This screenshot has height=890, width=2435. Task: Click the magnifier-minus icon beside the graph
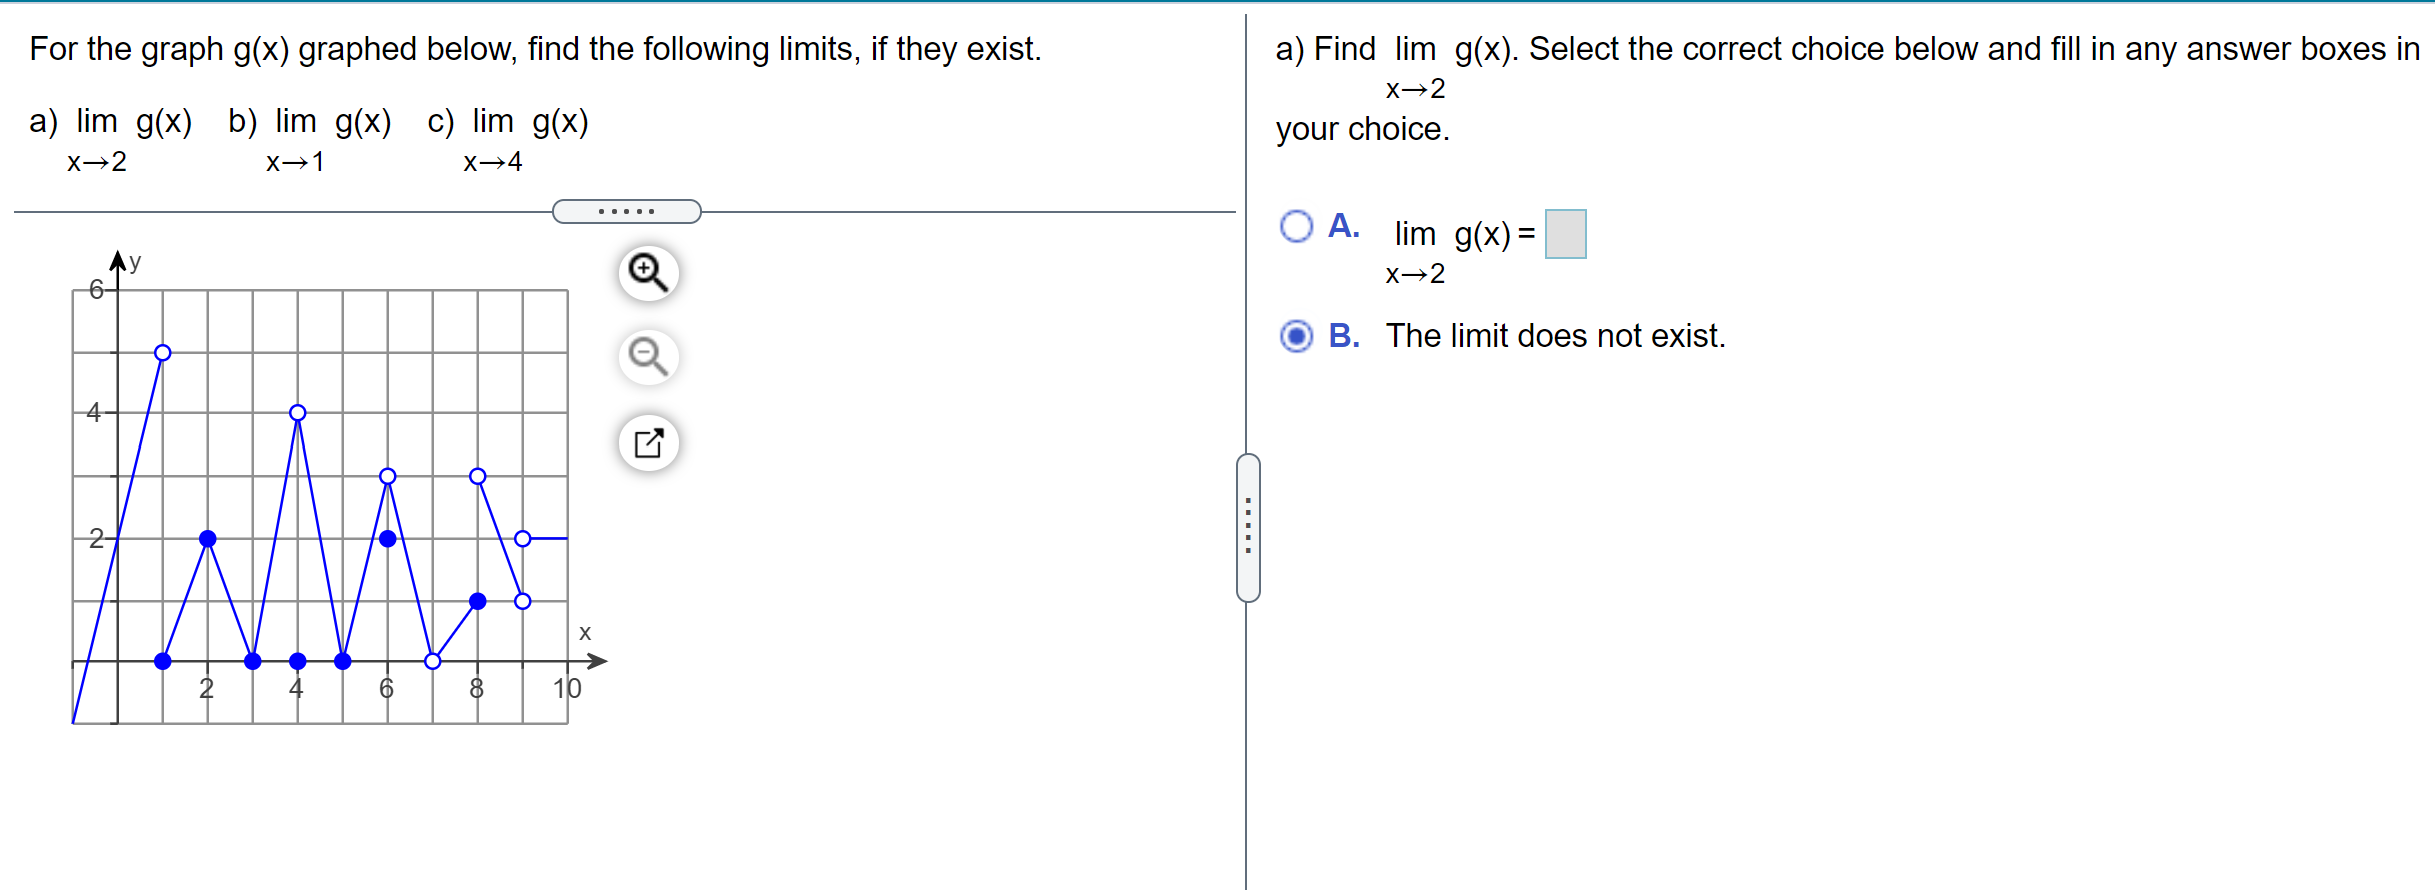coord(648,357)
